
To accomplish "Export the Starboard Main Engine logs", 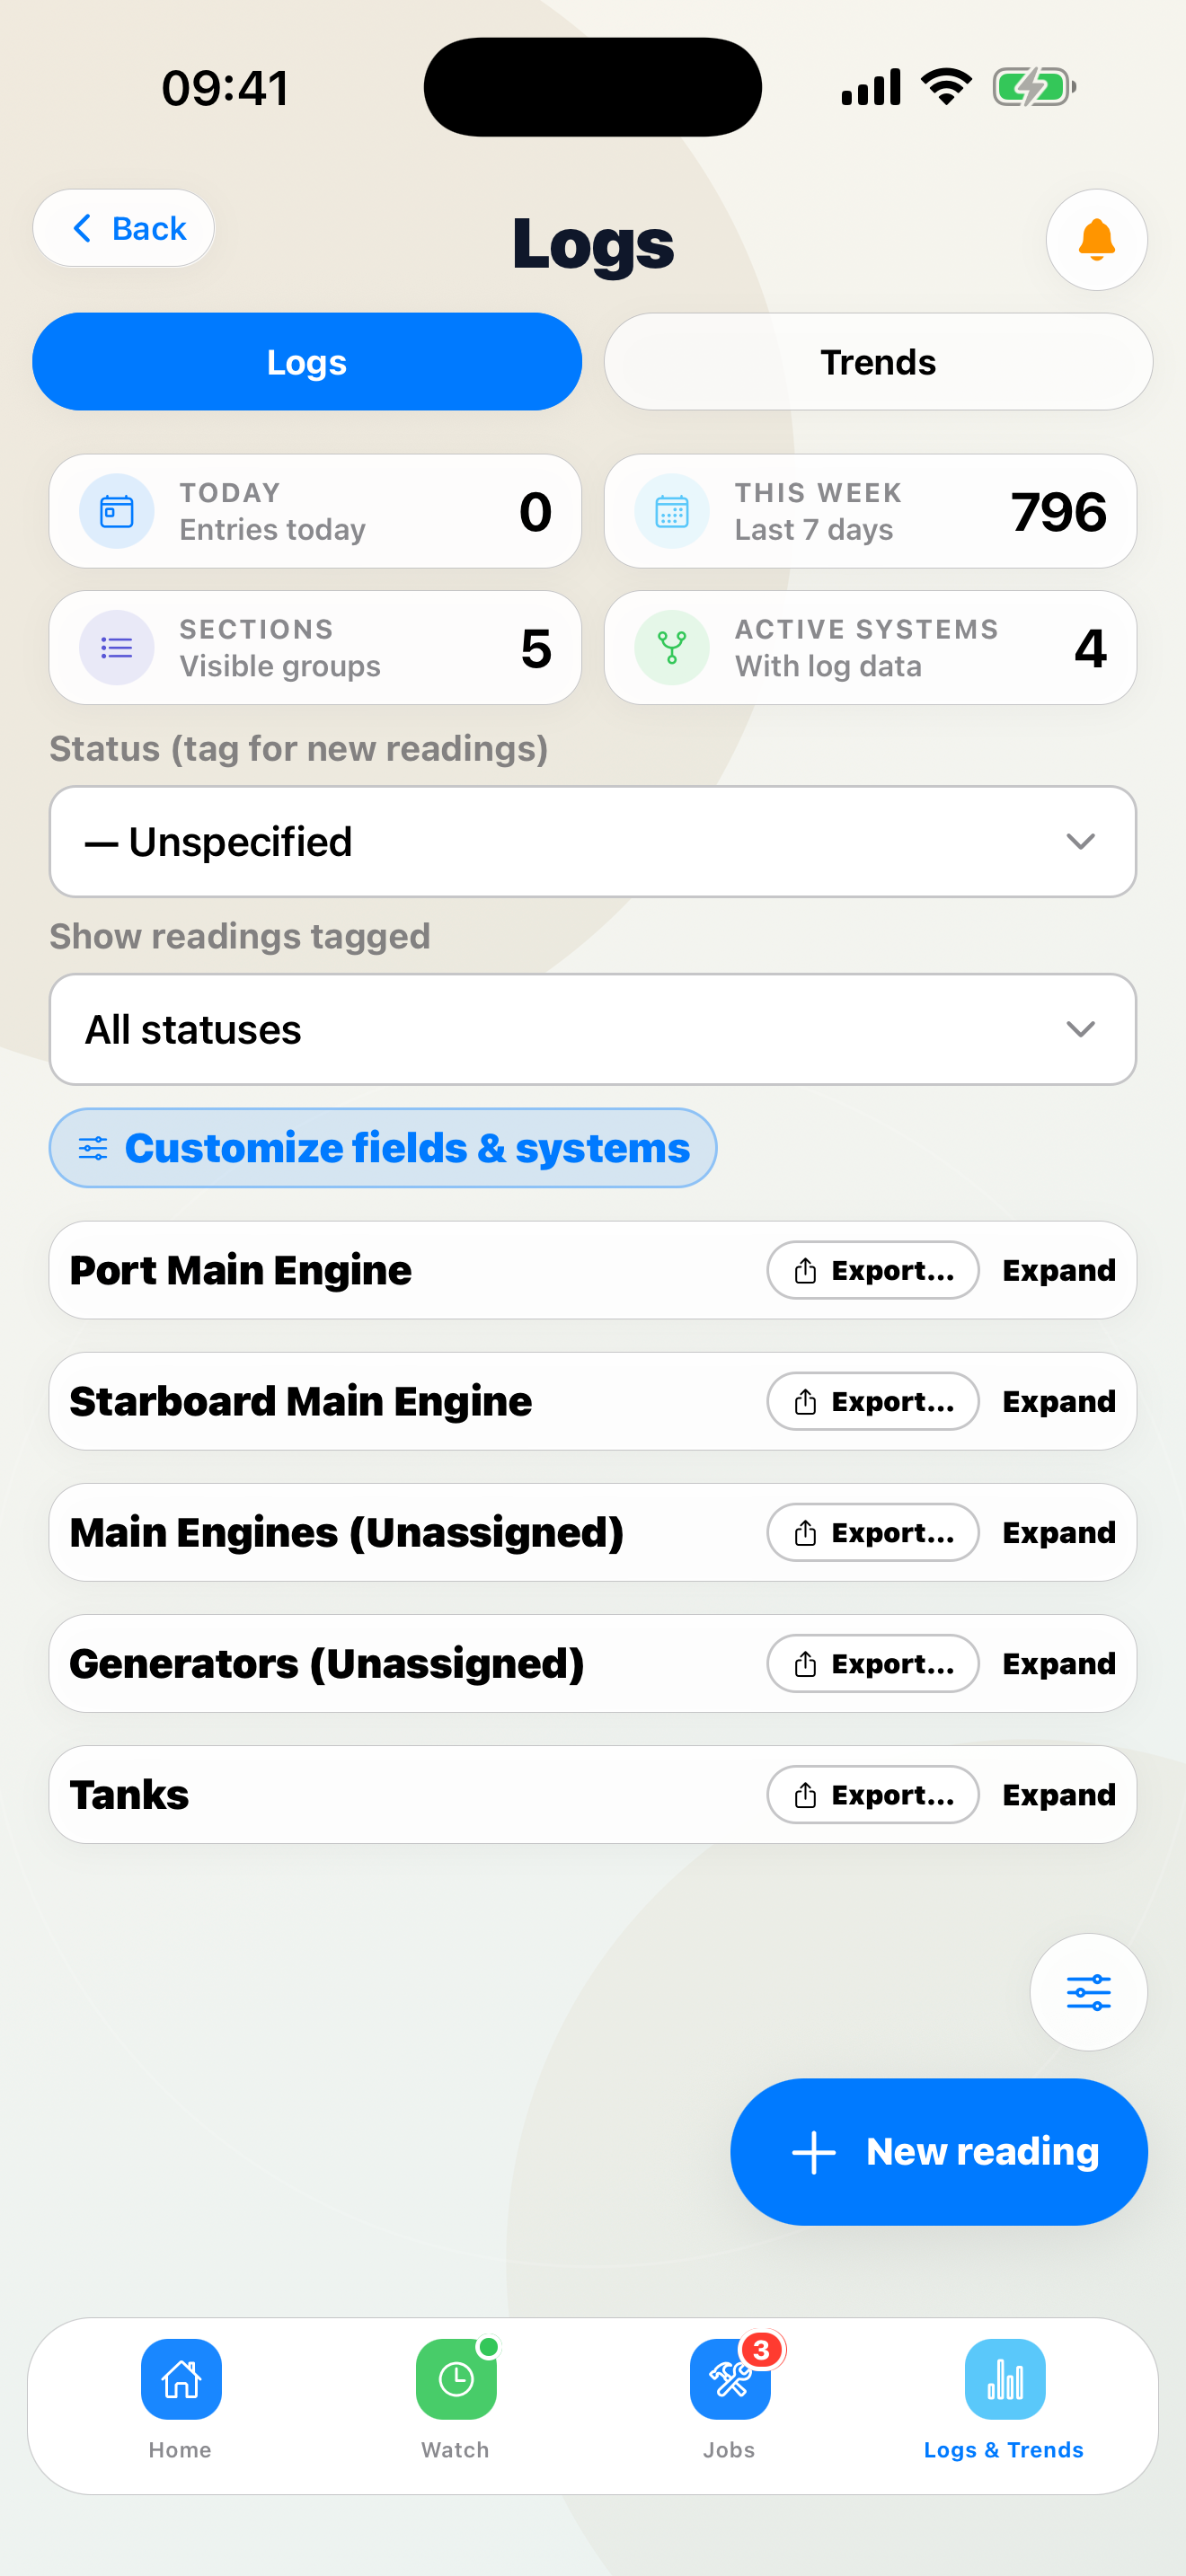I will tap(873, 1401).
